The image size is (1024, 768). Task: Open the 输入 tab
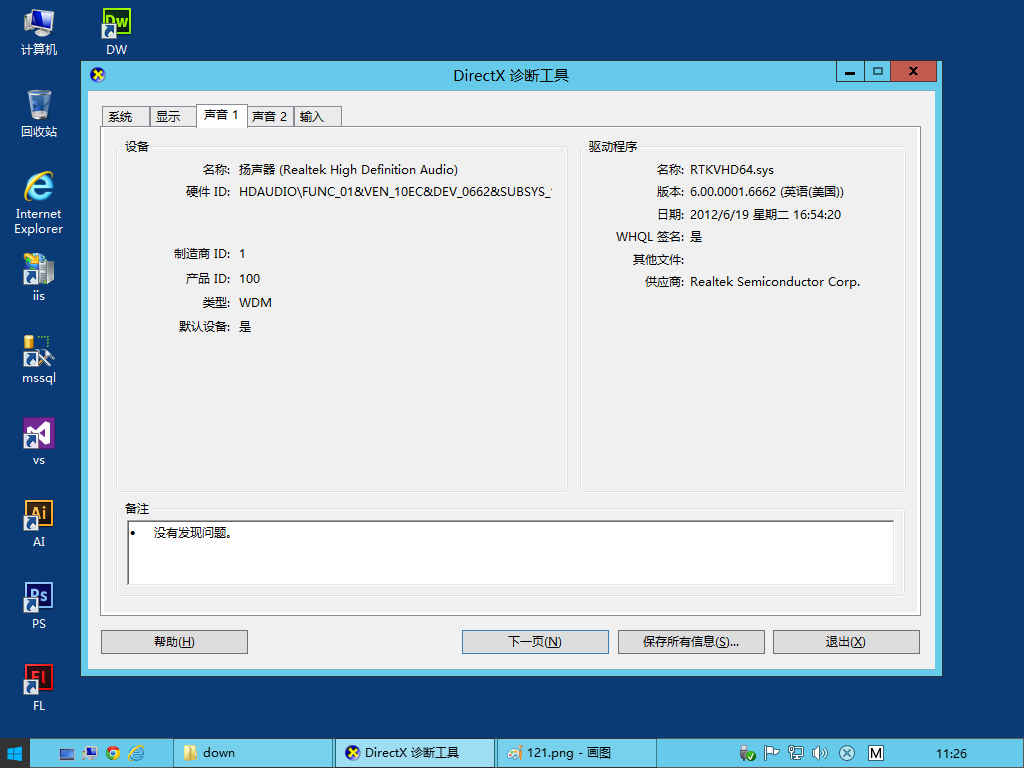(x=317, y=116)
